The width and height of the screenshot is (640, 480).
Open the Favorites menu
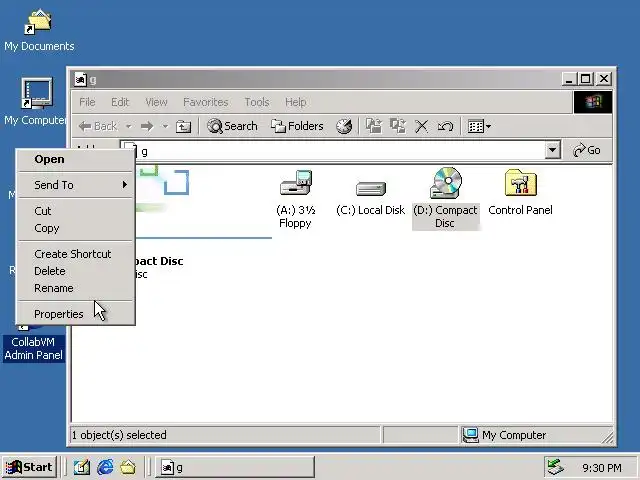click(x=206, y=102)
